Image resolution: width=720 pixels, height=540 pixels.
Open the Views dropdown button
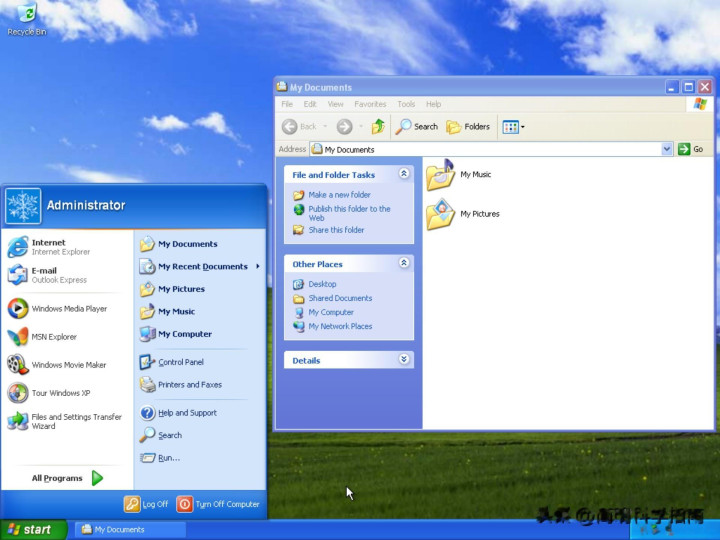pyautogui.click(x=513, y=127)
